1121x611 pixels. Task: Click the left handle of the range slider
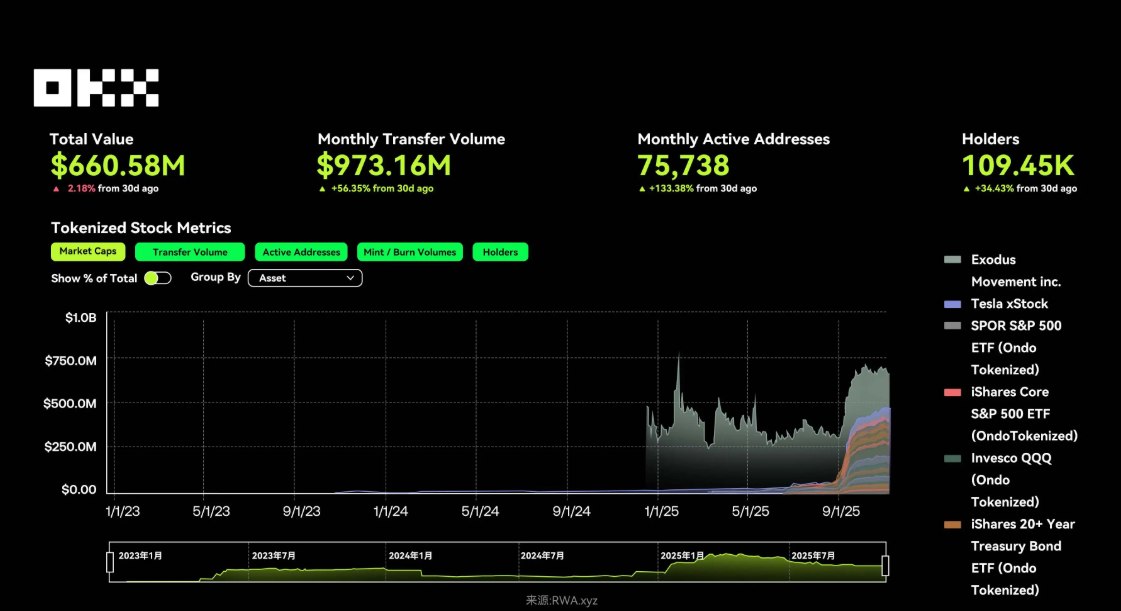pos(110,564)
